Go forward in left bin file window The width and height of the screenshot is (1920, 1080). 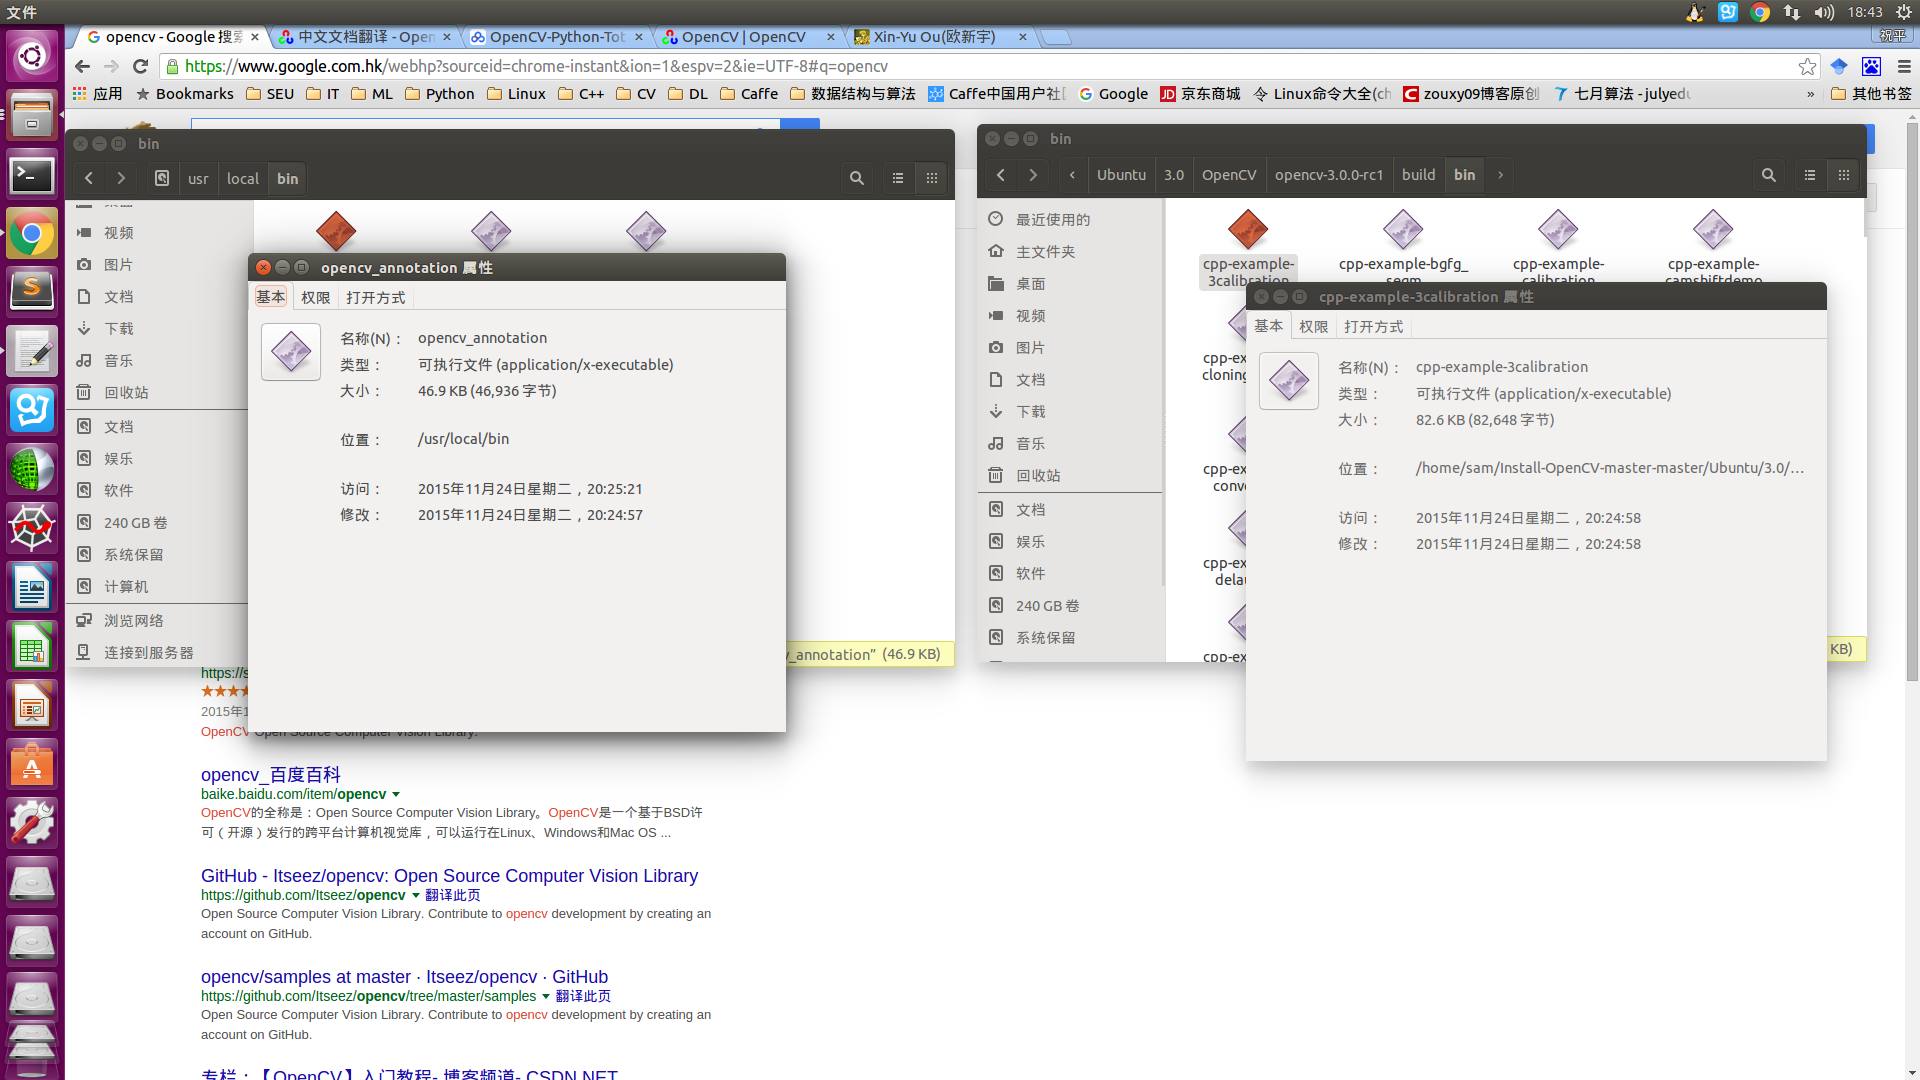121,178
